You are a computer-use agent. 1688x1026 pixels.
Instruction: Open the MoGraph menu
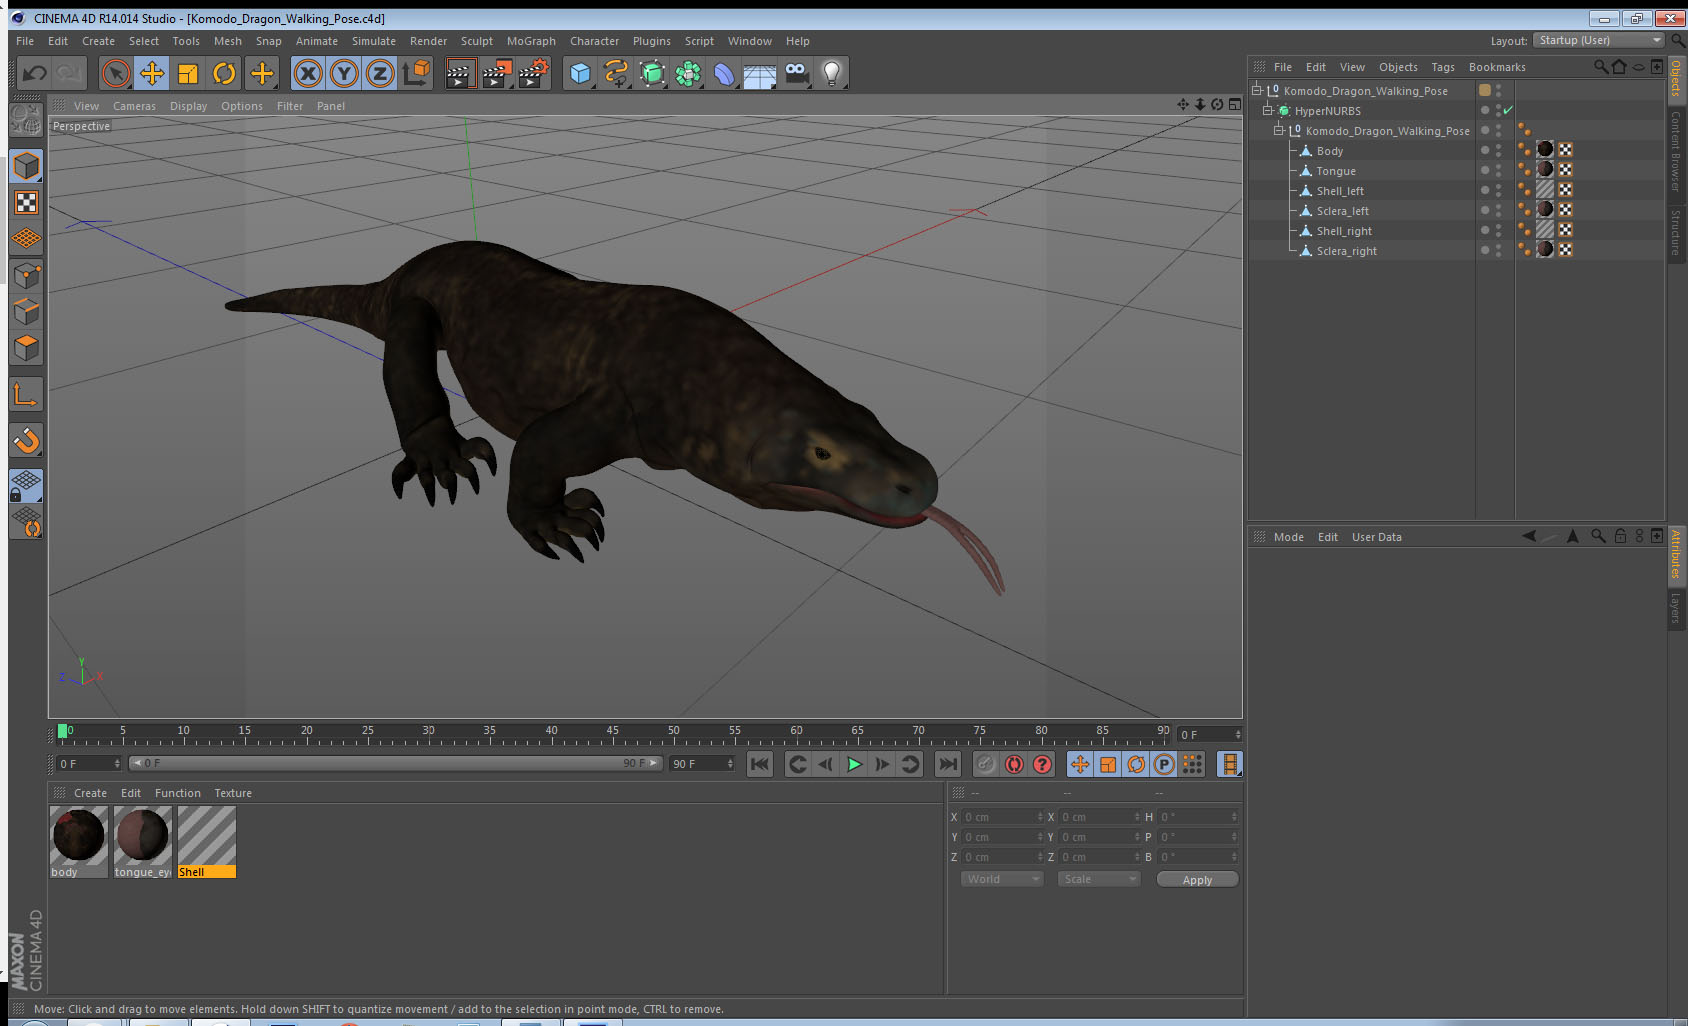pyautogui.click(x=530, y=41)
